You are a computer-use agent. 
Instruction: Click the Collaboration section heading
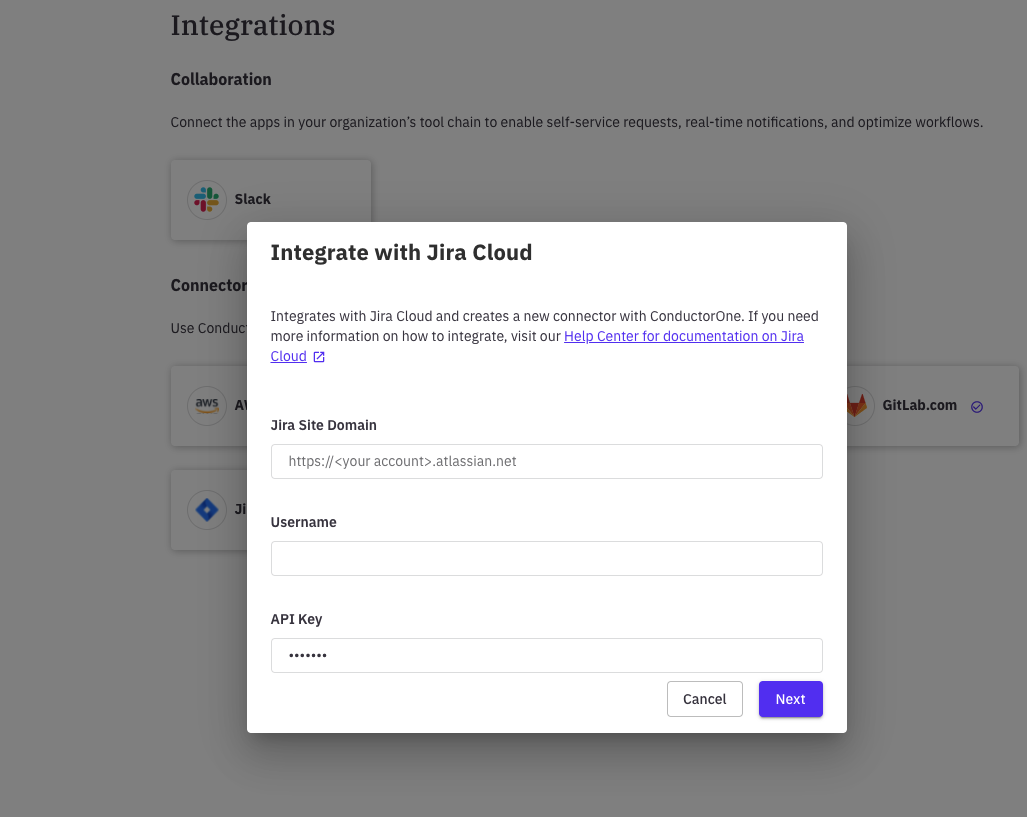[221, 79]
